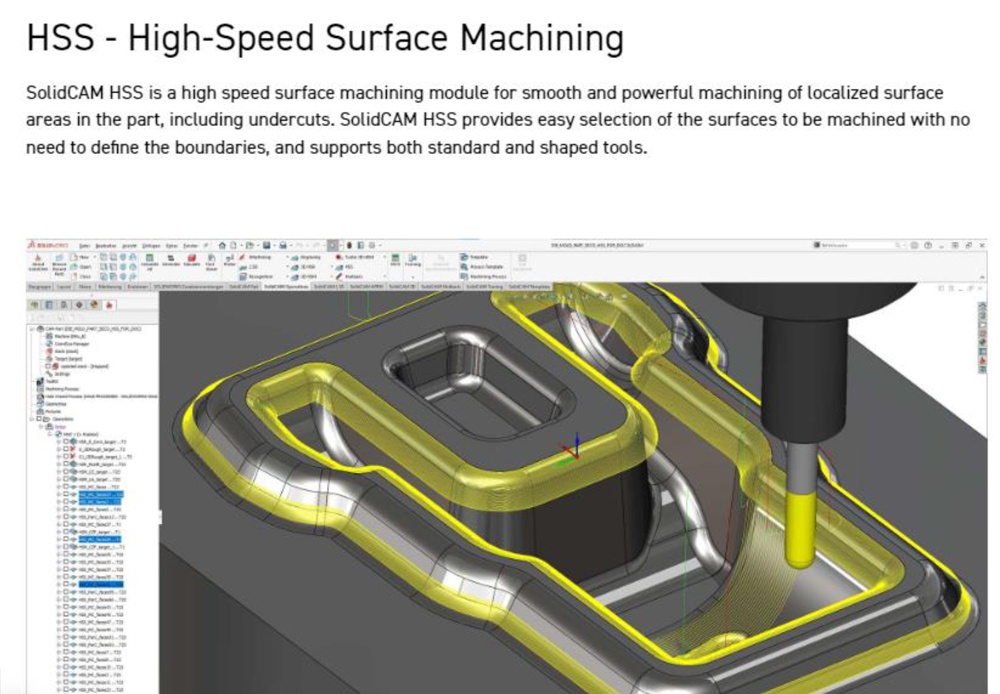Click the Home icon in the quick-access bar
This screenshot has height=694, width=1000.
(x=222, y=246)
